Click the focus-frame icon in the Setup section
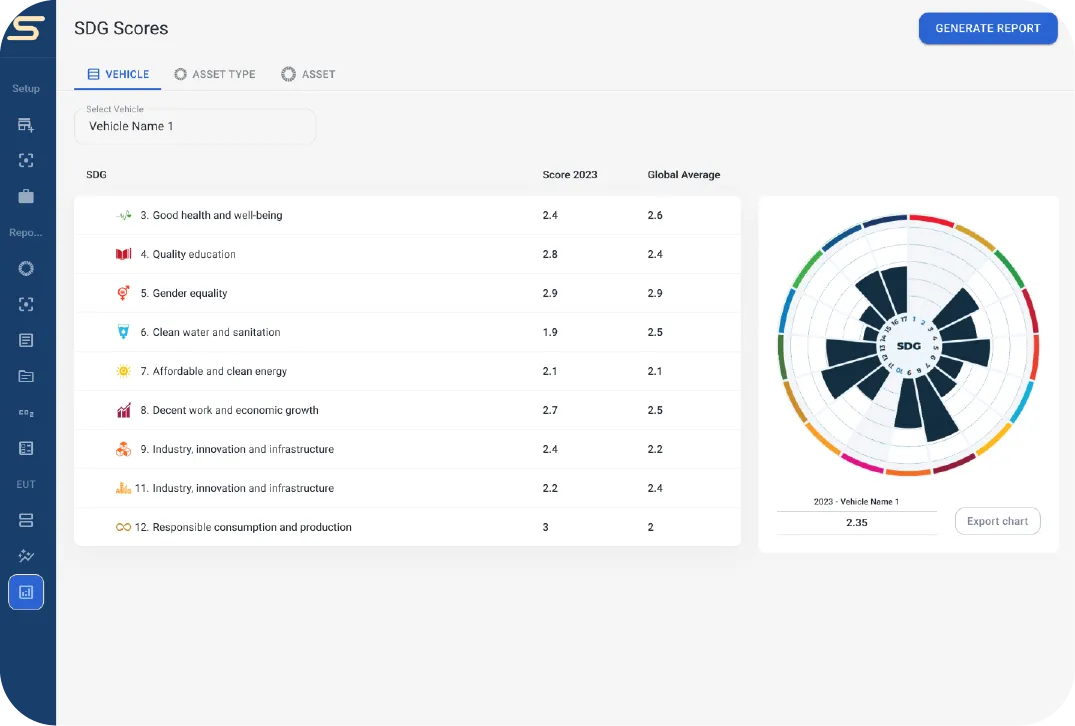The height and width of the screenshot is (726, 1075). coord(26,160)
